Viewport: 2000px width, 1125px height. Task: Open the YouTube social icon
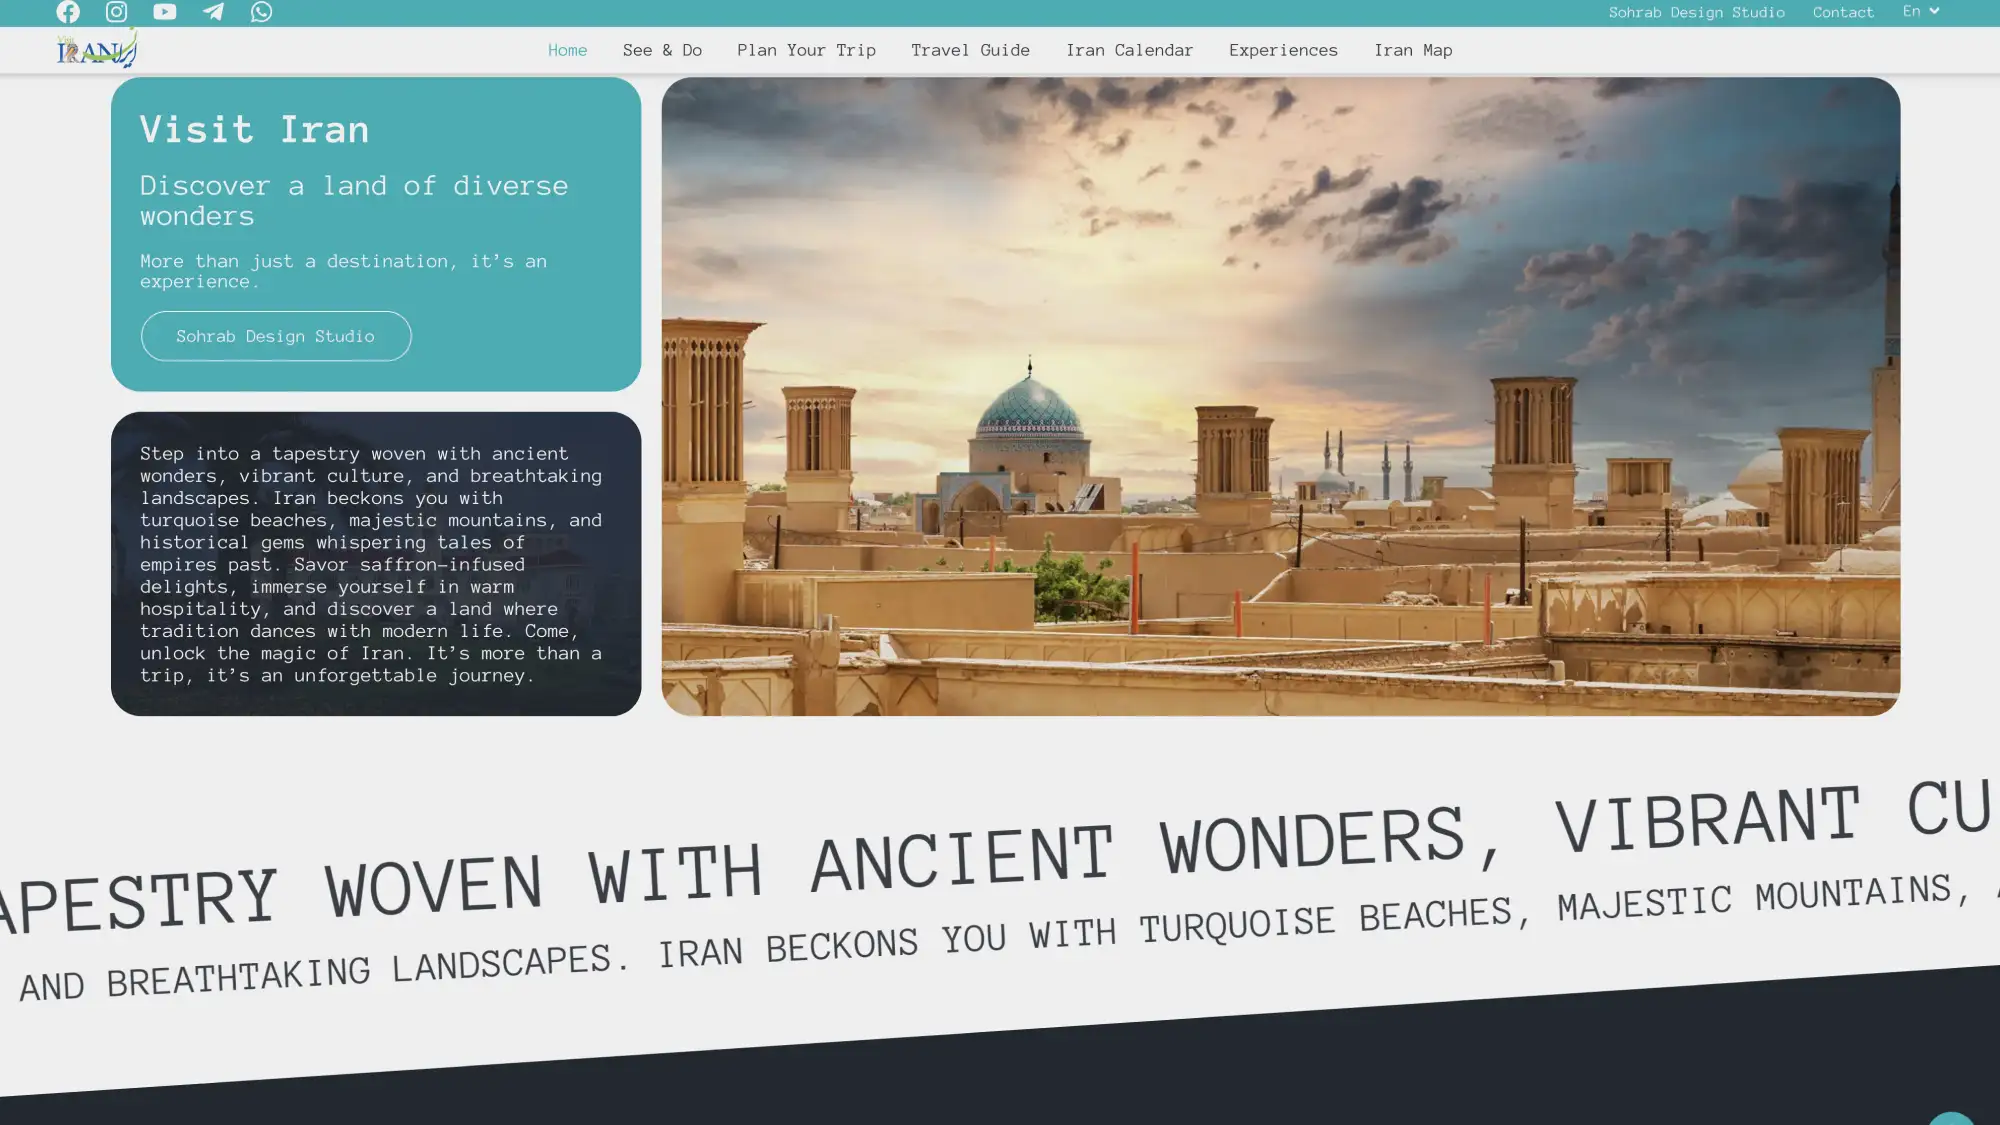click(x=165, y=12)
